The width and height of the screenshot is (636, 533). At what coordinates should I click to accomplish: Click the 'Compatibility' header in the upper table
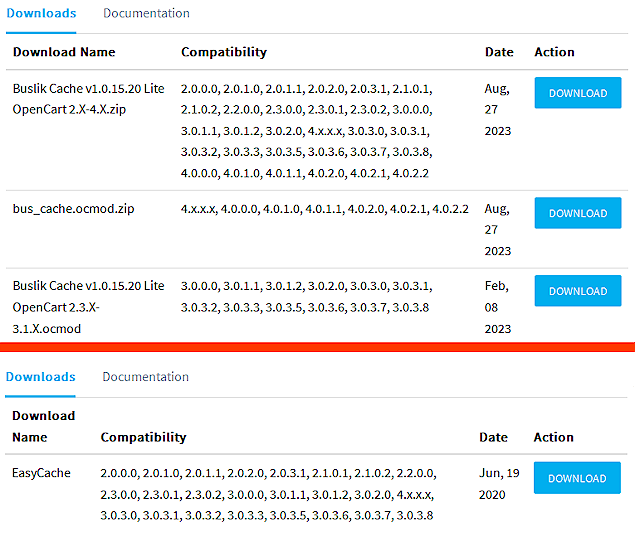click(224, 52)
